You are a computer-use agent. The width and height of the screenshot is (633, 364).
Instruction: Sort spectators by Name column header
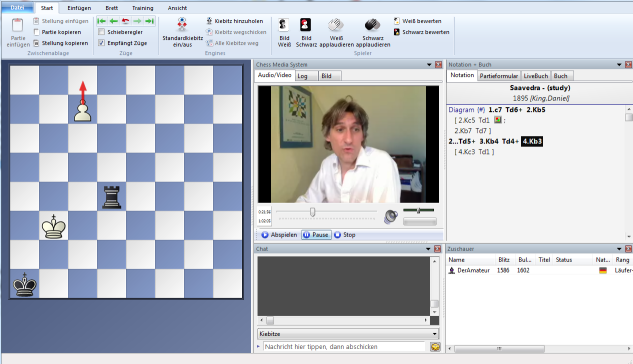tap(457, 260)
